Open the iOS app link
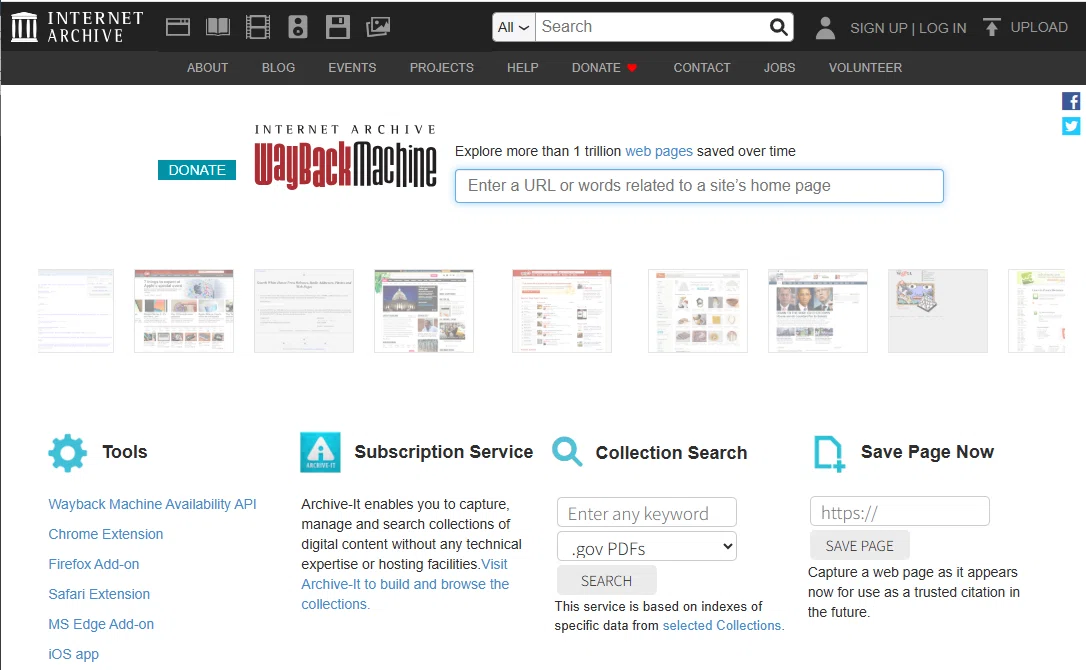Image resolution: width=1086 pixels, height=670 pixels. click(x=73, y=654)
